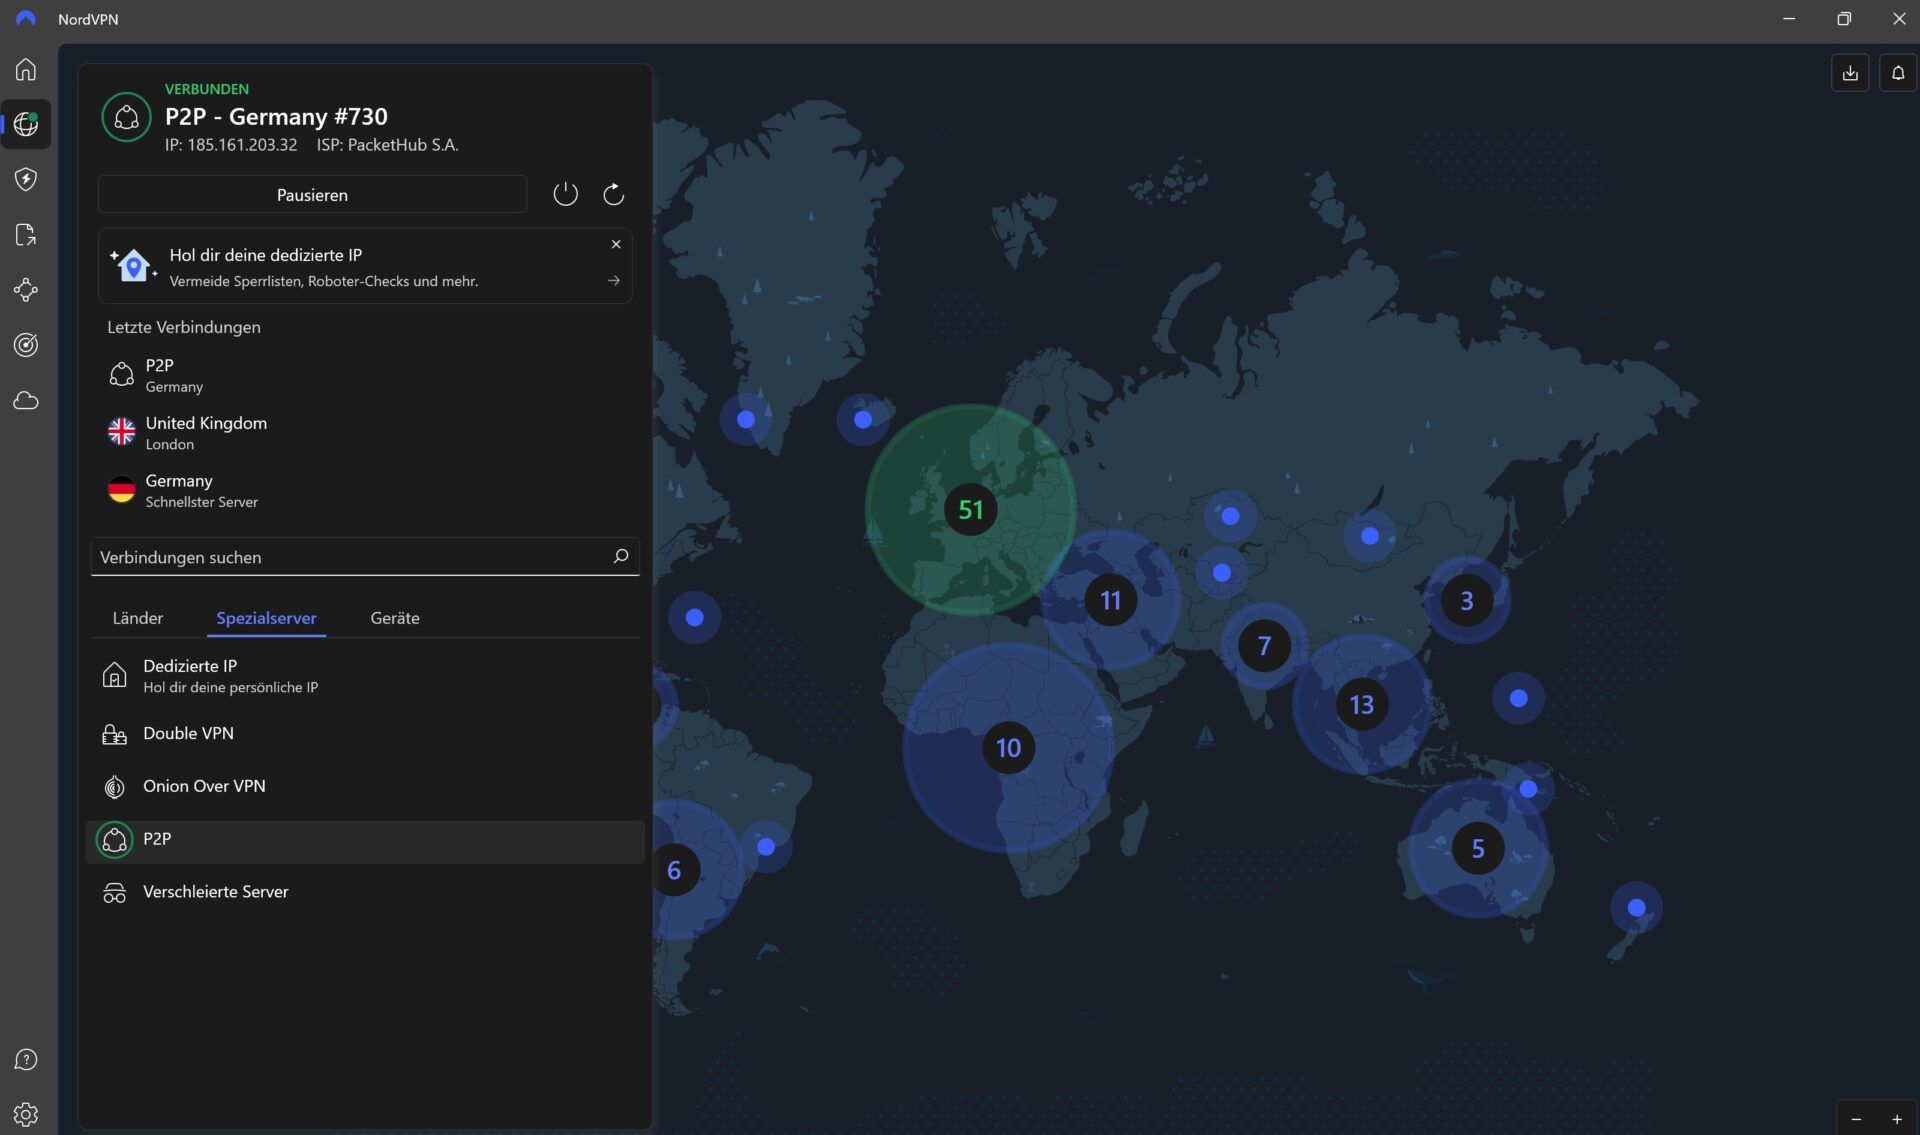This screenshot has height=1135, width=1920.
Task: Click the South America cluster marked 6
Action: point(675,870)
